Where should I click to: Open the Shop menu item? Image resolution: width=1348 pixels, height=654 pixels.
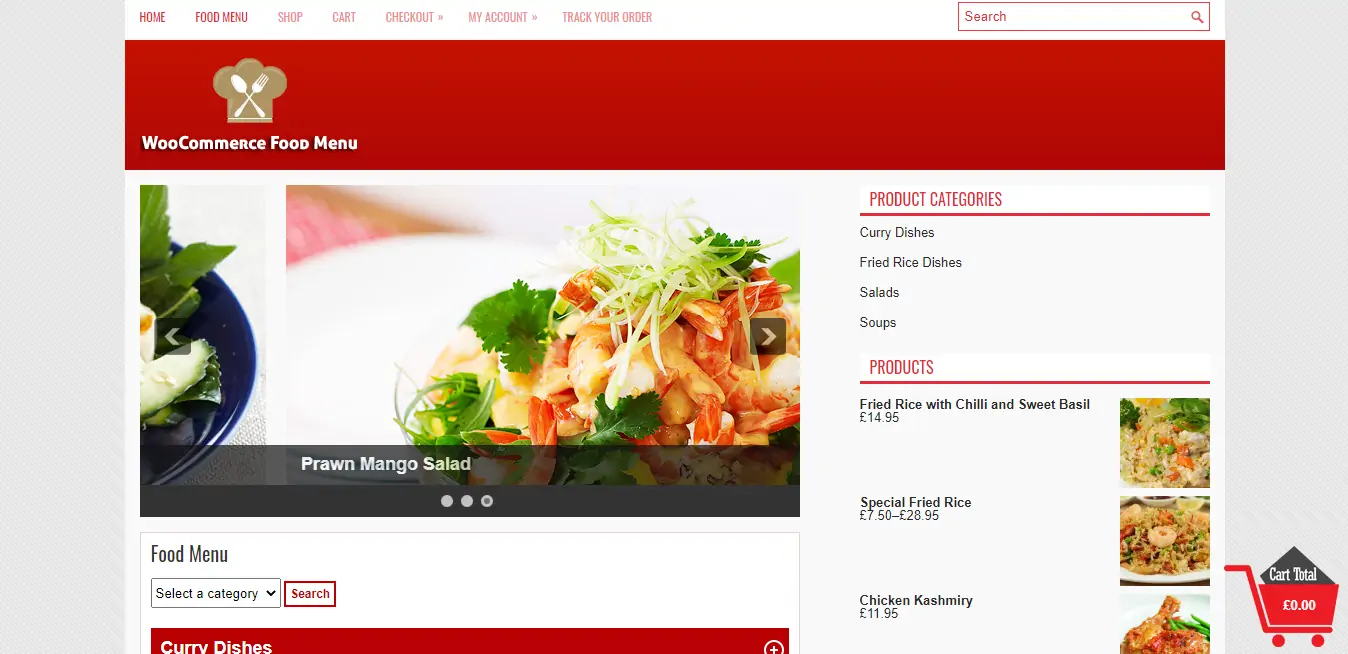pyautogui.click(x=290, y=17)
